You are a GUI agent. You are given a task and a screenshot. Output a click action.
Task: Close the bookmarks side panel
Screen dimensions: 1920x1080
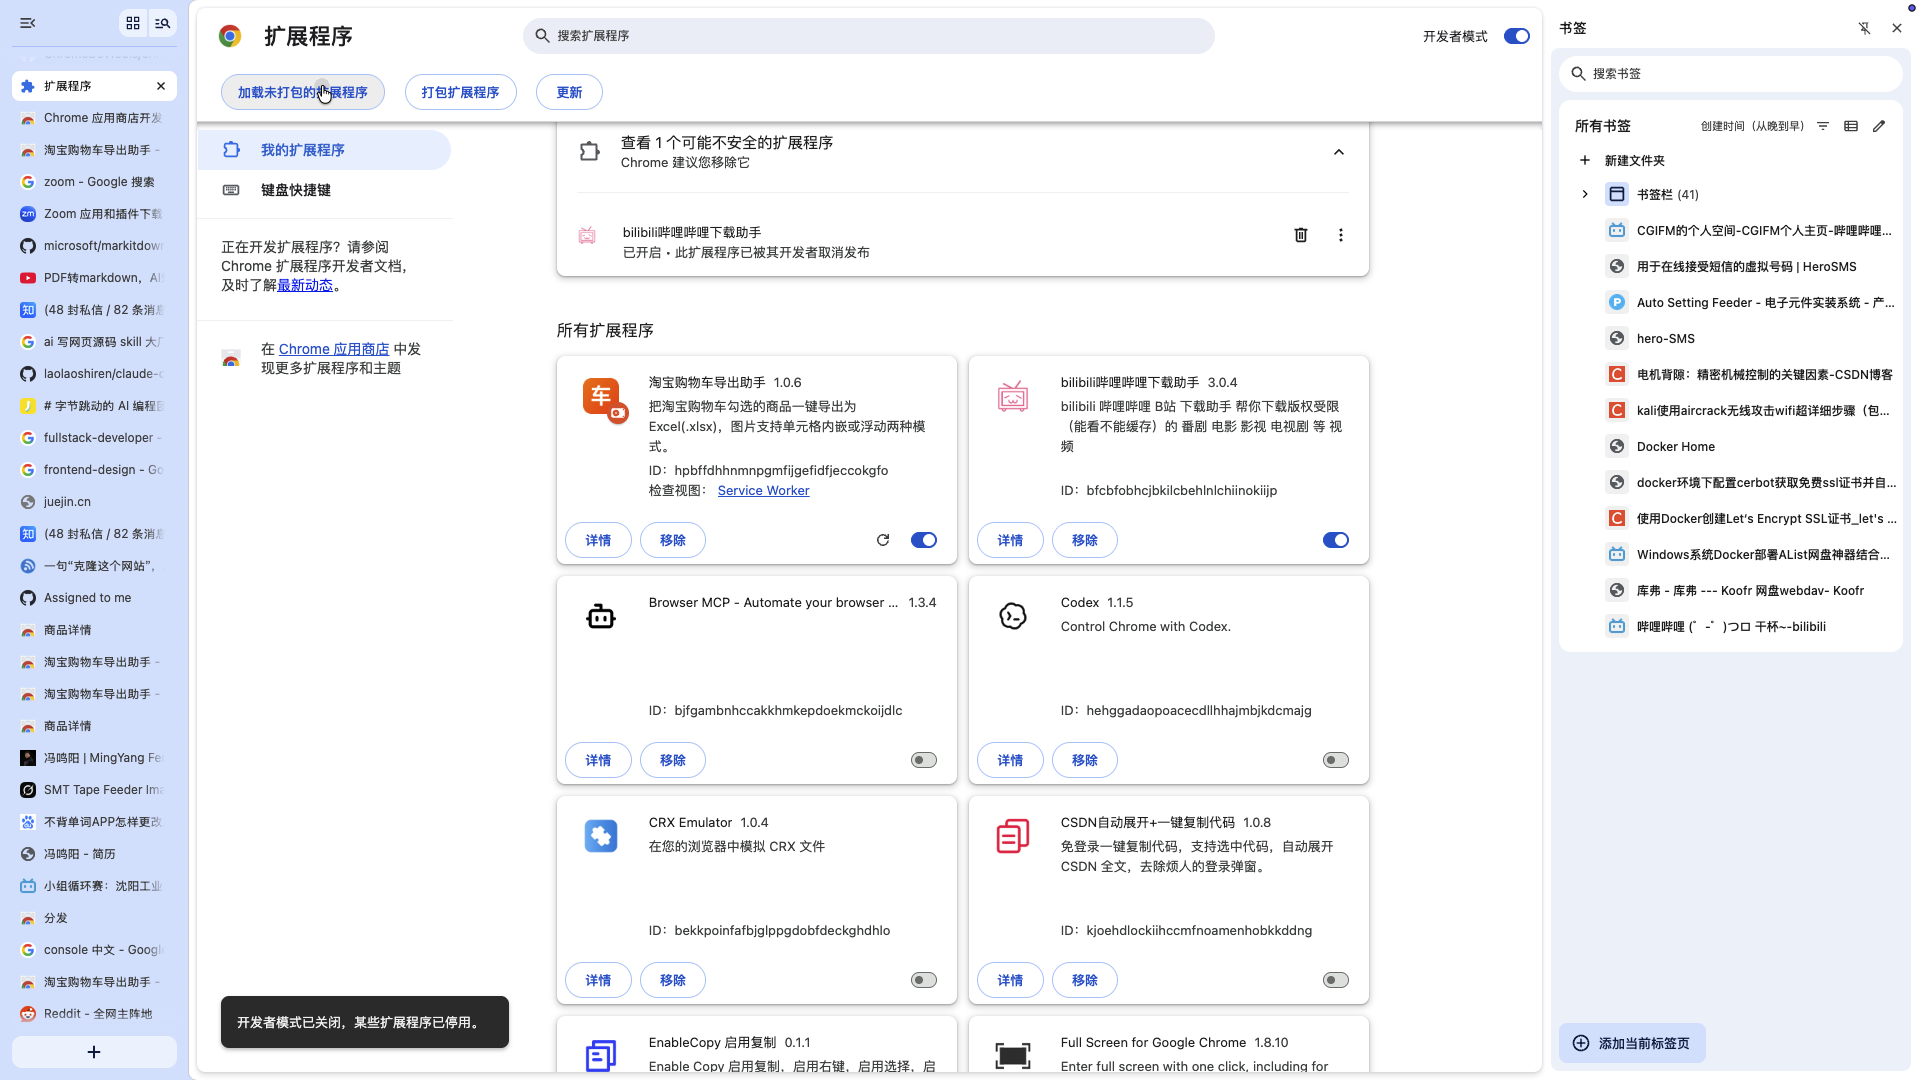(1897, 28)
